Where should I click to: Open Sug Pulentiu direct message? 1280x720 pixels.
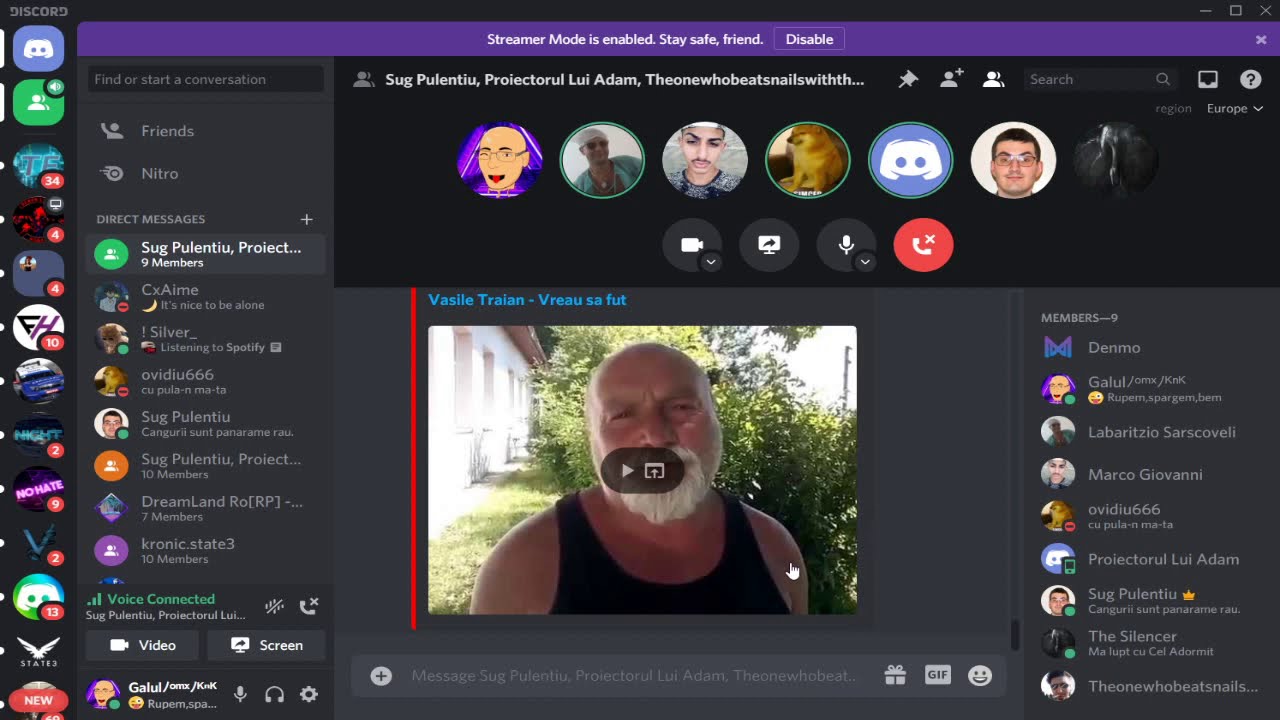click(206, 424)
